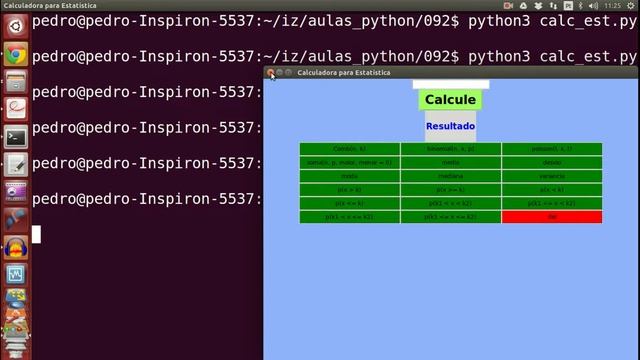Close the Calculadora para Estatistica window
Screen dimensions: 640x360
pyautogui.click(x=270, y=72)
